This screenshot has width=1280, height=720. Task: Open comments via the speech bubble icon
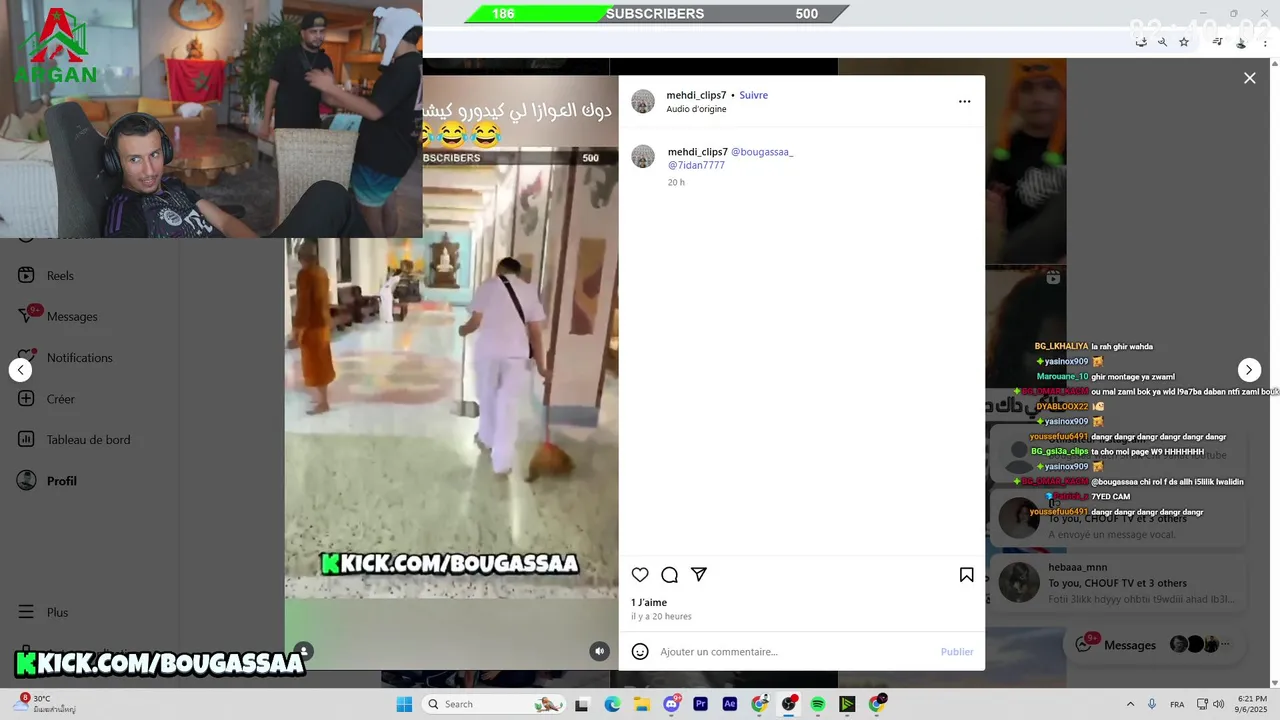pyautogui.click(x=670, y=575)
